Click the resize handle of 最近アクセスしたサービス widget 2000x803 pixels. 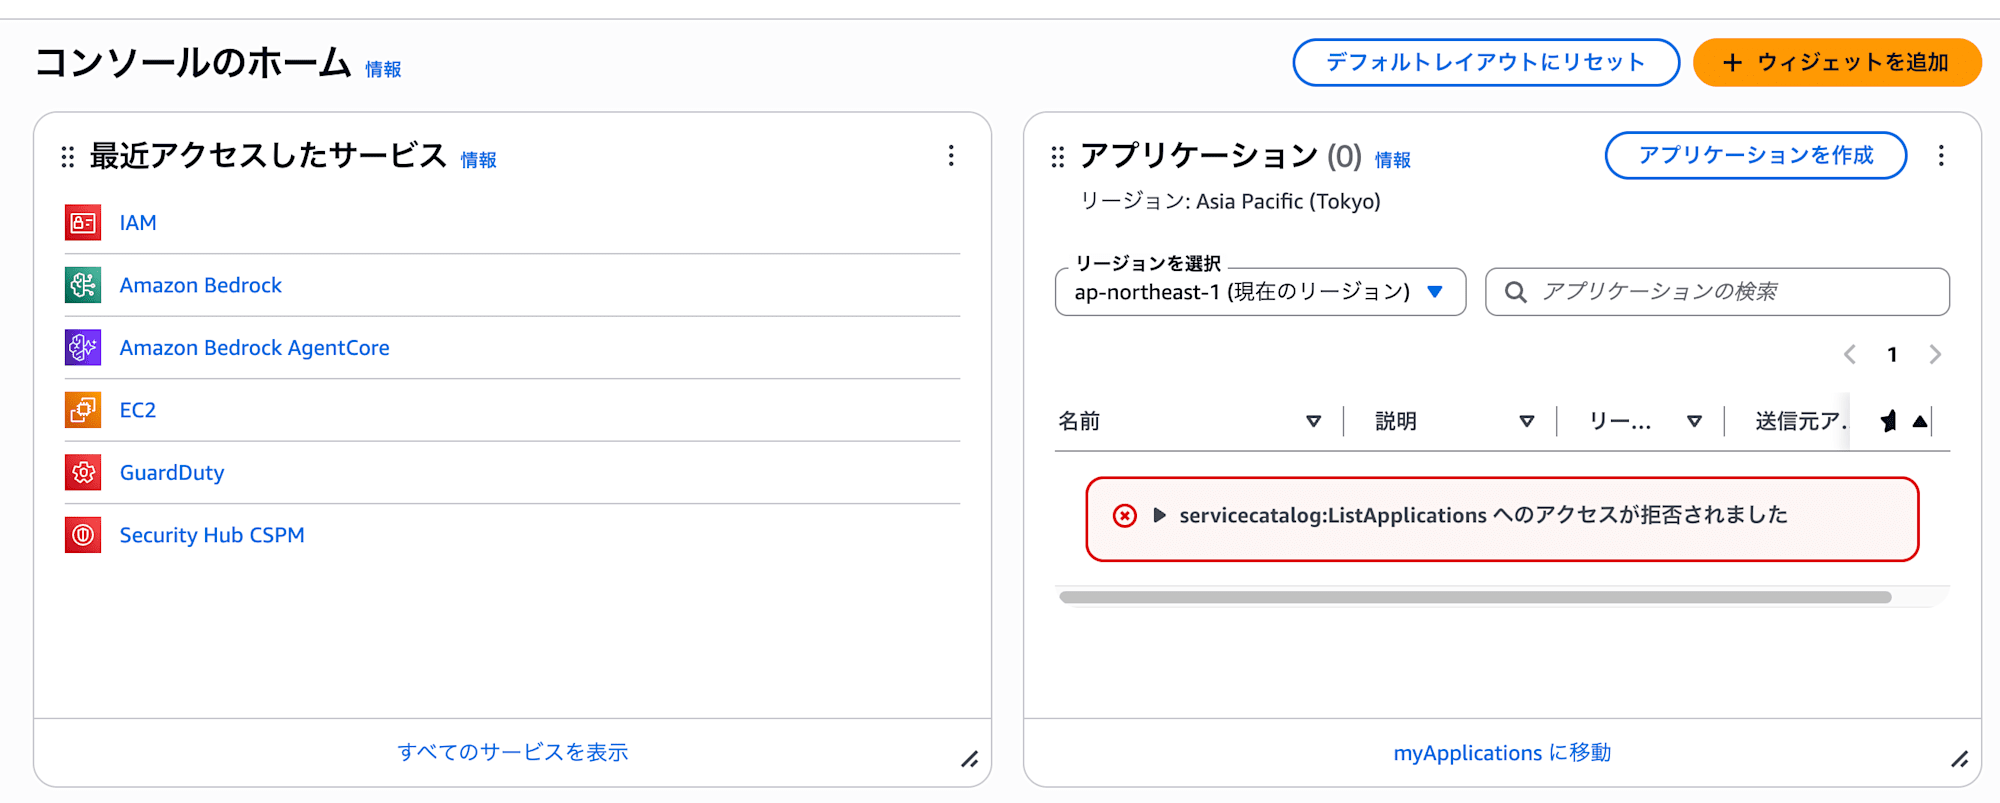pyautogui.click(x=970, y=760)
